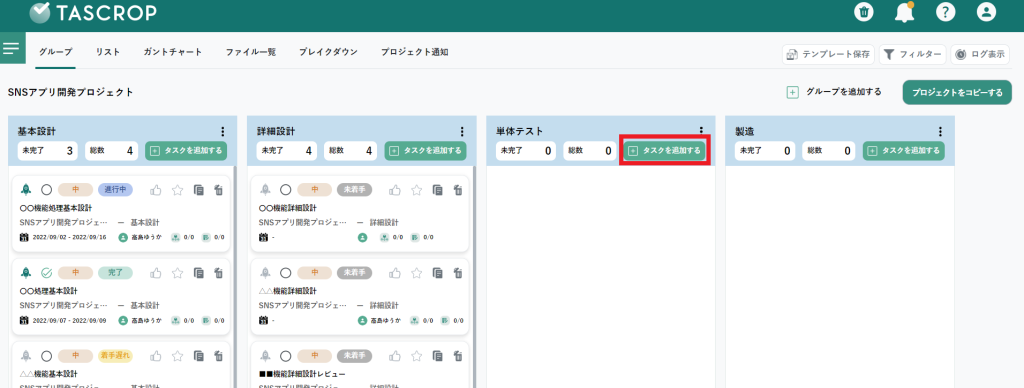Delete the 〇〇機能処理基本設計 task card
The image size is (1024, 388).
[x=219, y=190]
